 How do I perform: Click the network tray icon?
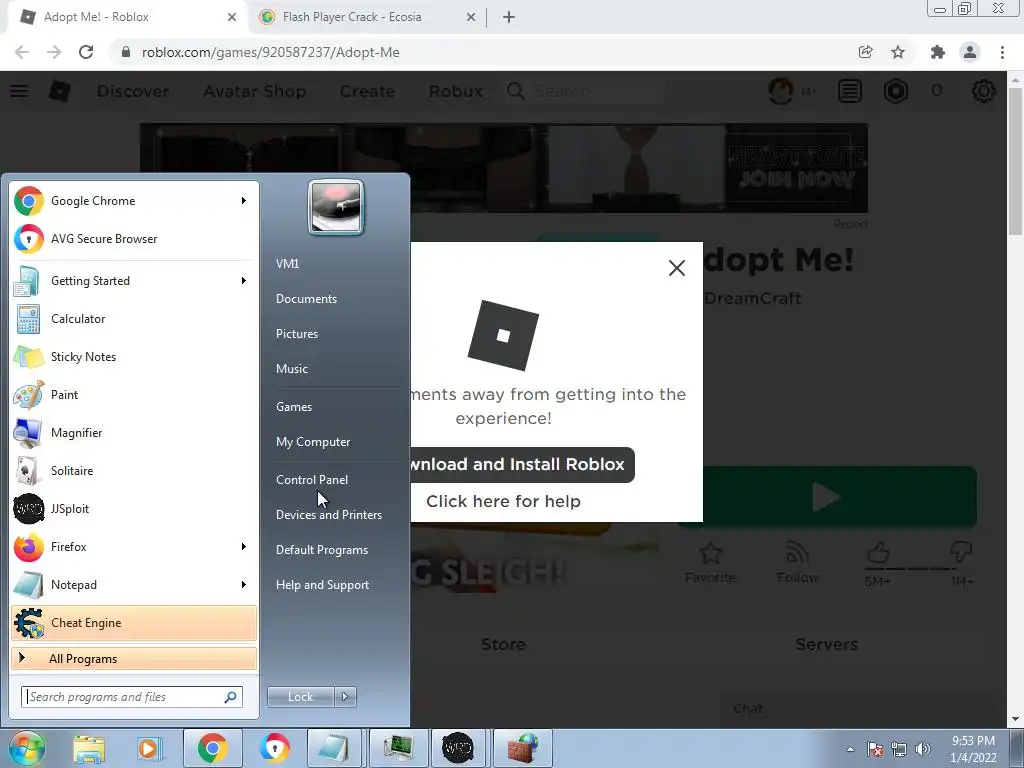coord(899,749)
